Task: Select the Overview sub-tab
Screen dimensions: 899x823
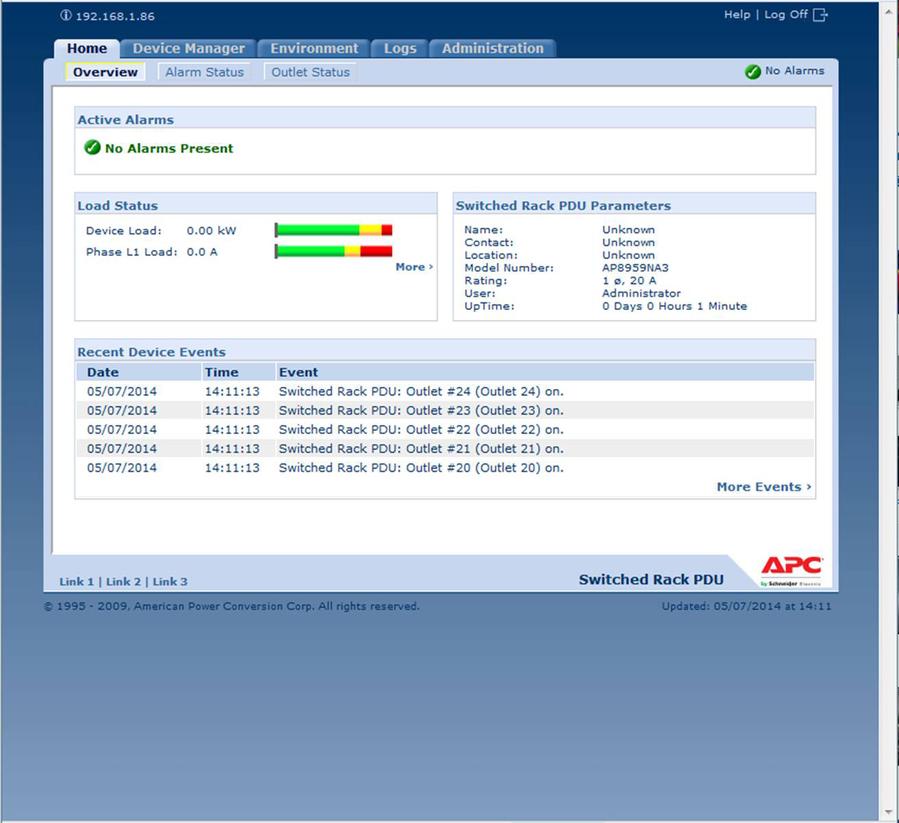Action: (x=105, y=72)
